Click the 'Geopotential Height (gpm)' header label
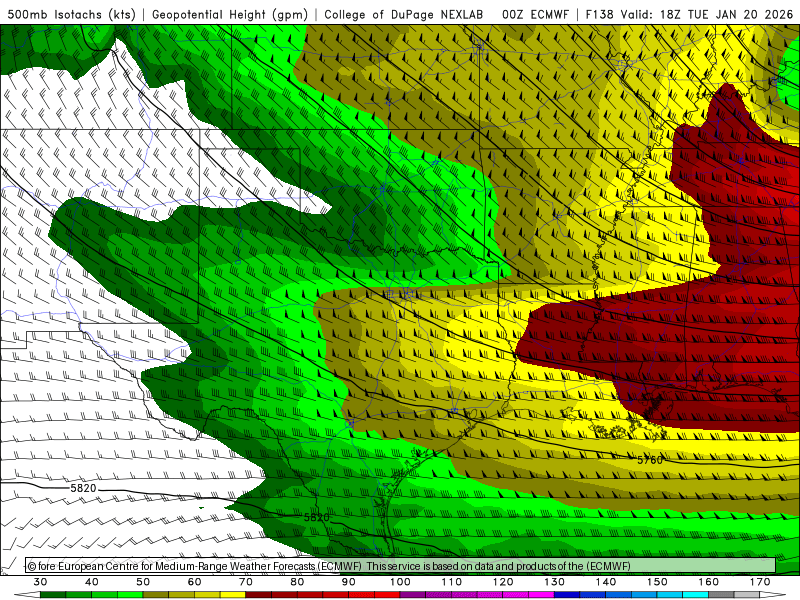Image resolution: width=800 pixels, height=600 pixels. pyautogui.click(x=230, y=14)
